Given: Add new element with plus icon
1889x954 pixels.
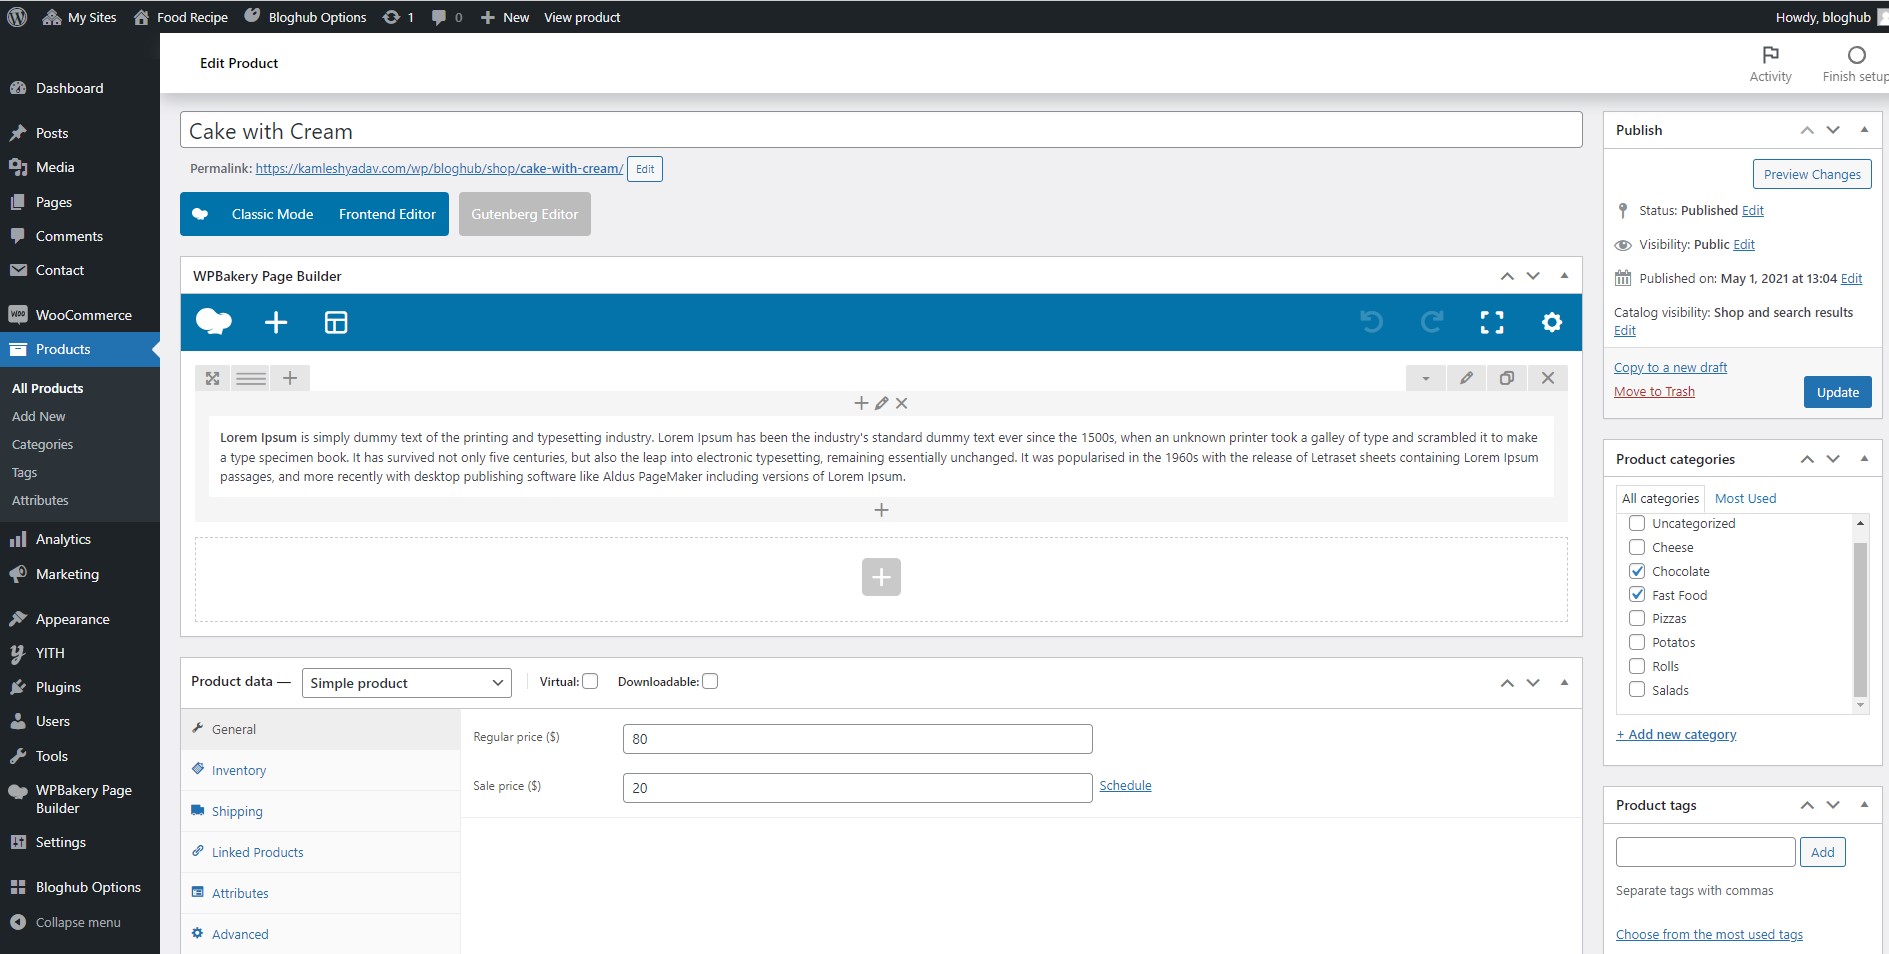Looking at the screenshot, I should [x=276, y=322].
